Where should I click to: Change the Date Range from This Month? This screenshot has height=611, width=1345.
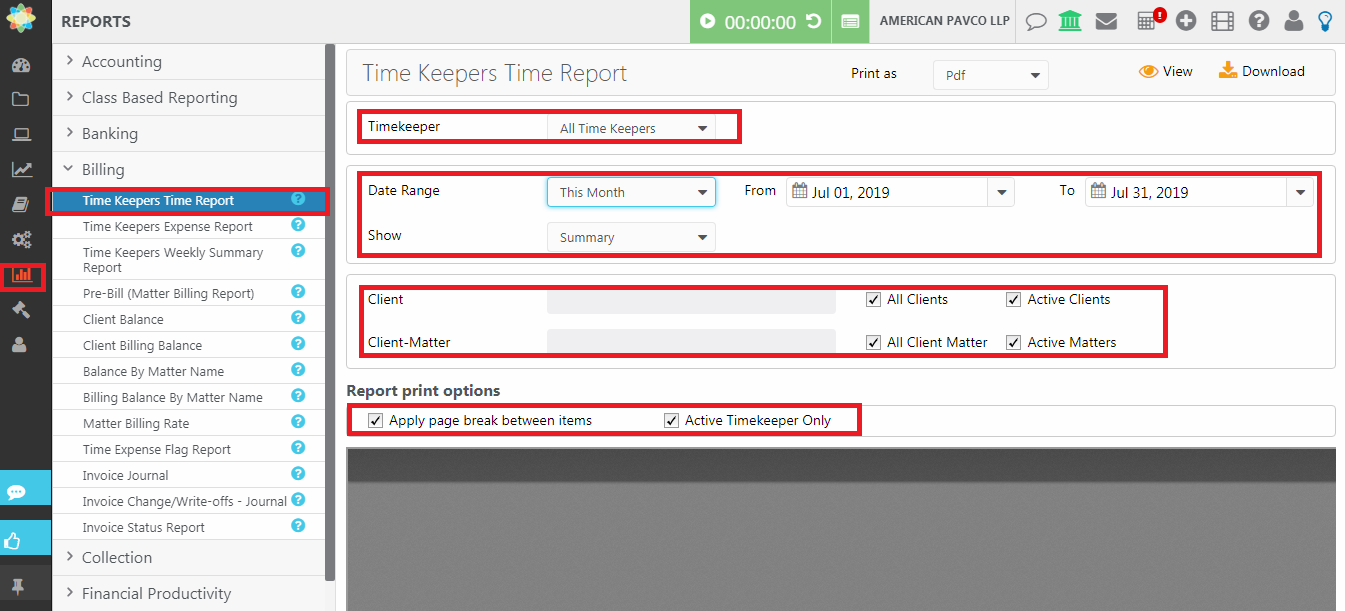(631, 192)
